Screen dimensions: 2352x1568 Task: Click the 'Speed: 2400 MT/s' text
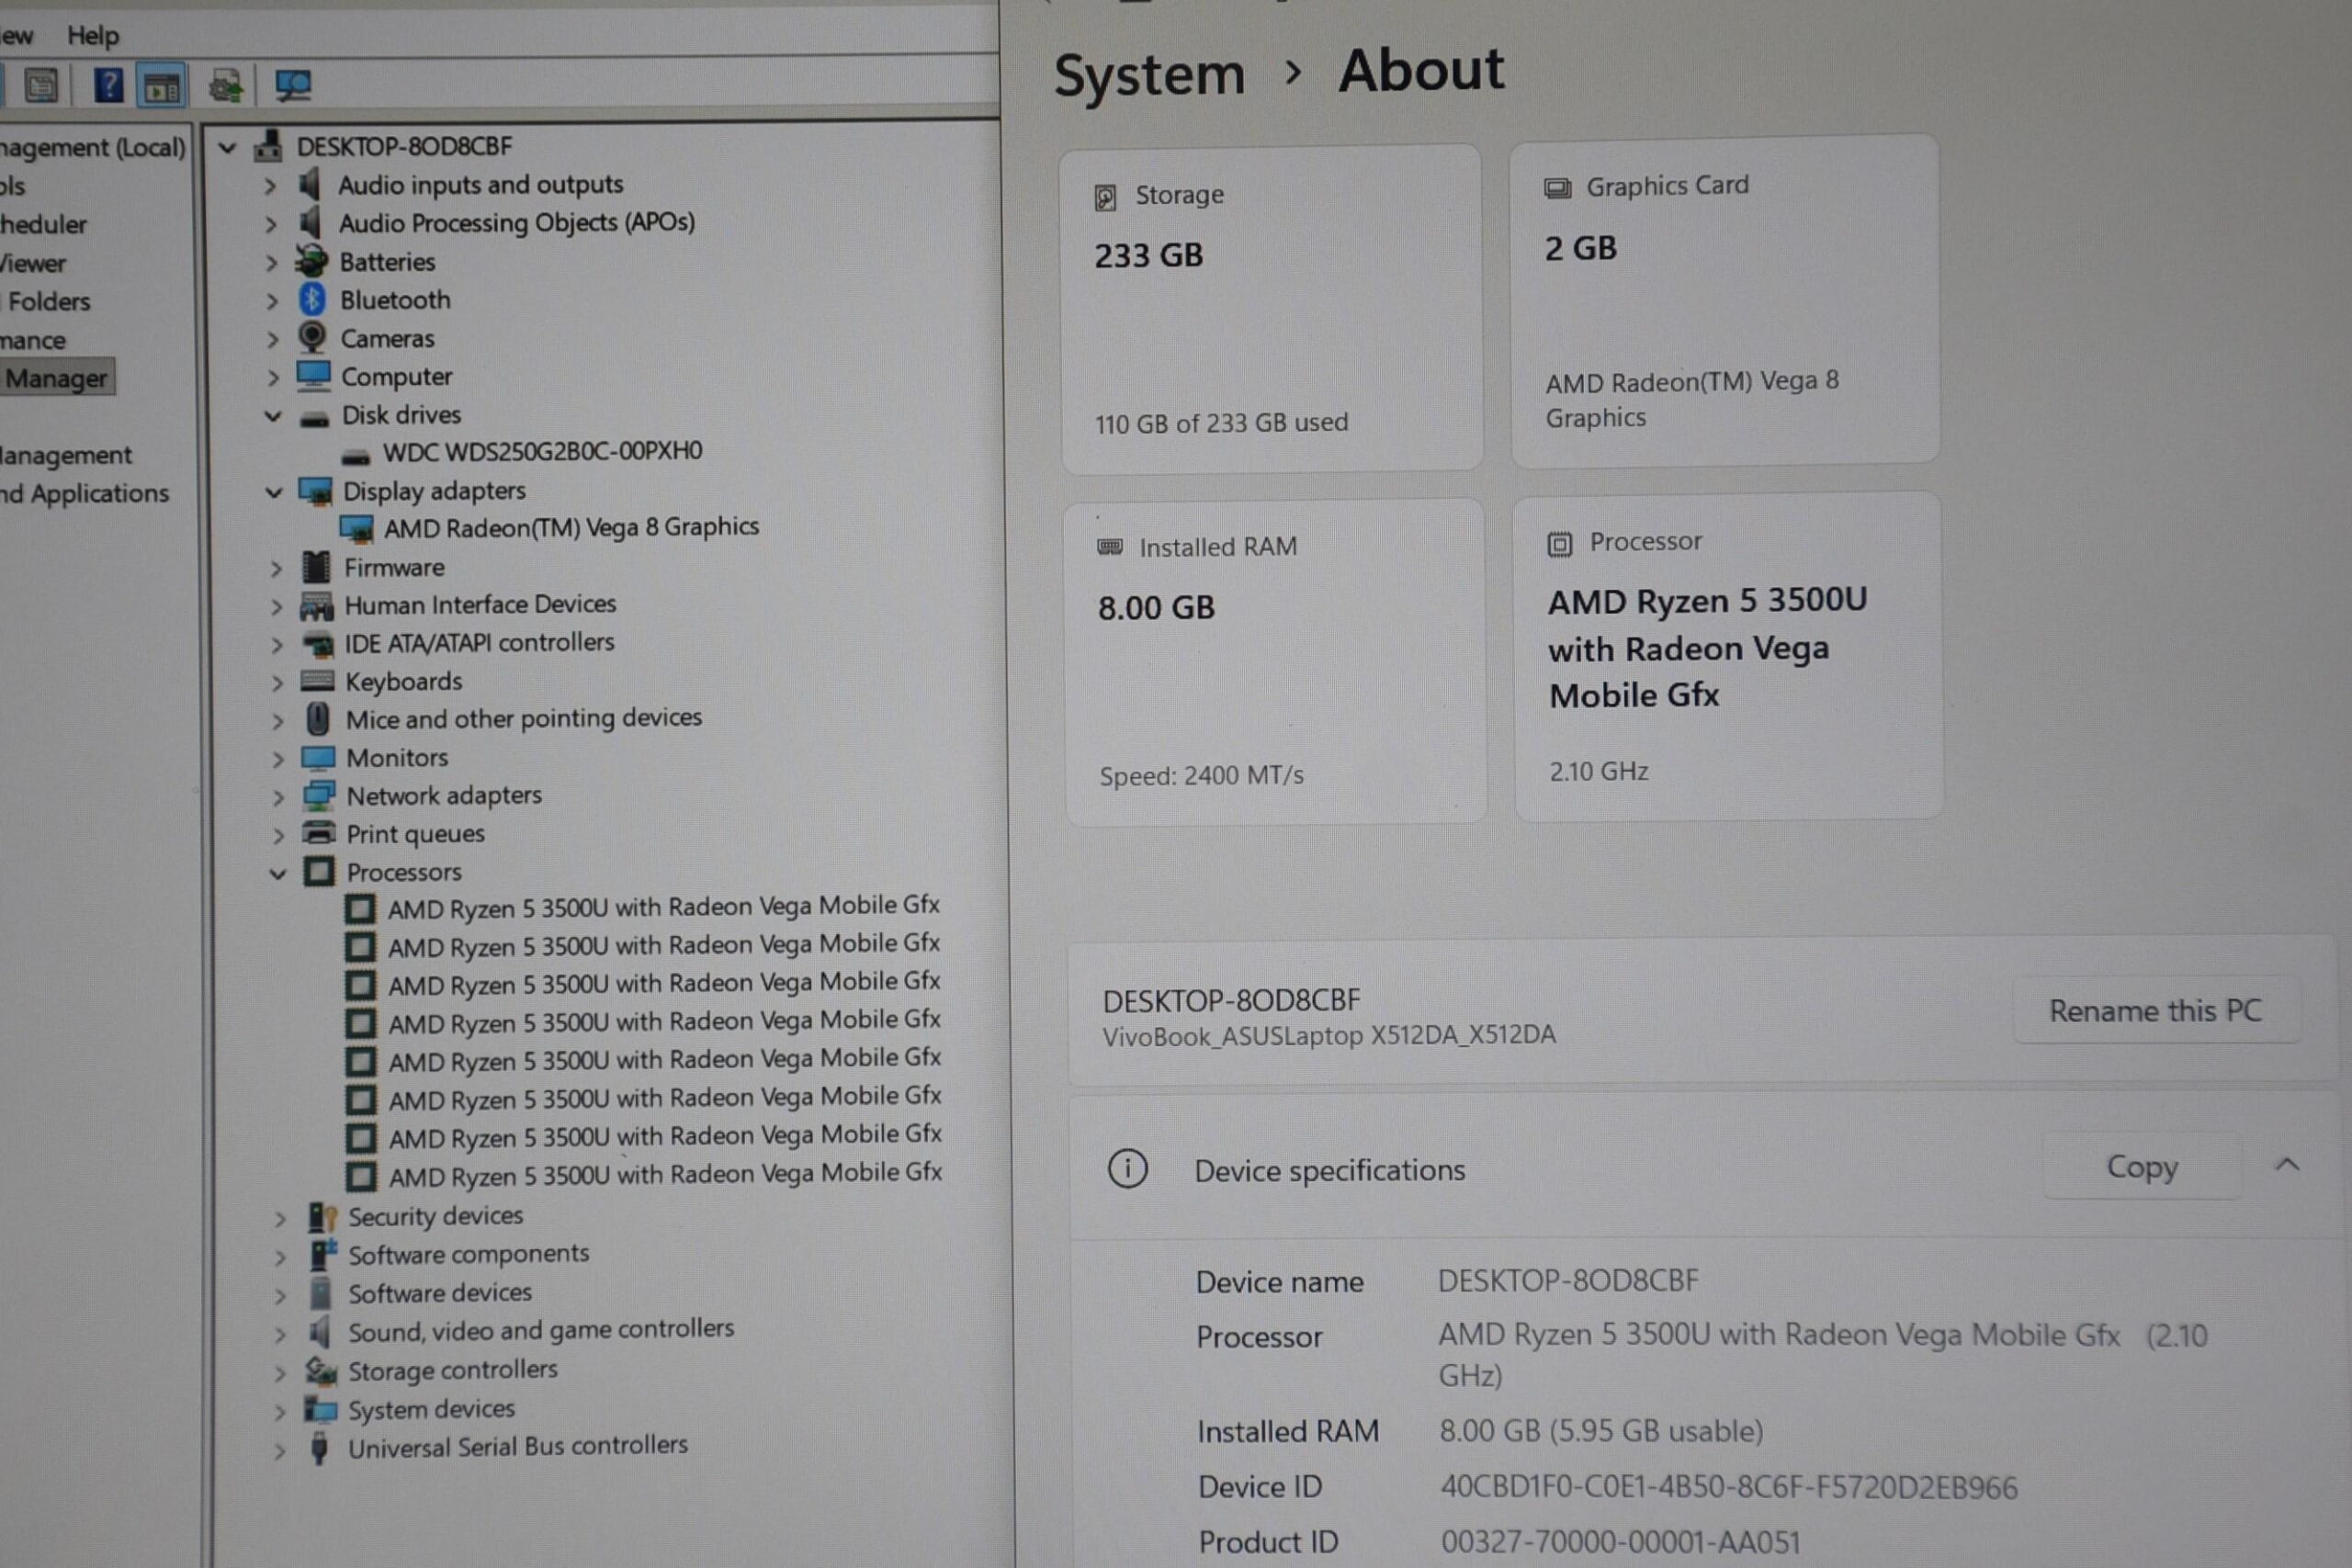tap(1201, 776)
